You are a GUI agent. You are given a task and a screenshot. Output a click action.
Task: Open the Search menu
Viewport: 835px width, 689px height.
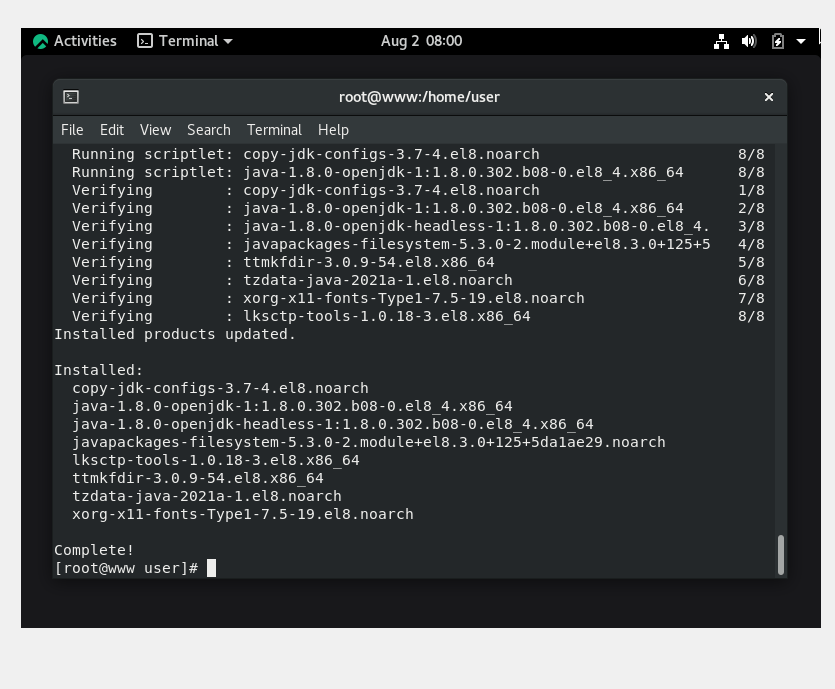[209, 130]
